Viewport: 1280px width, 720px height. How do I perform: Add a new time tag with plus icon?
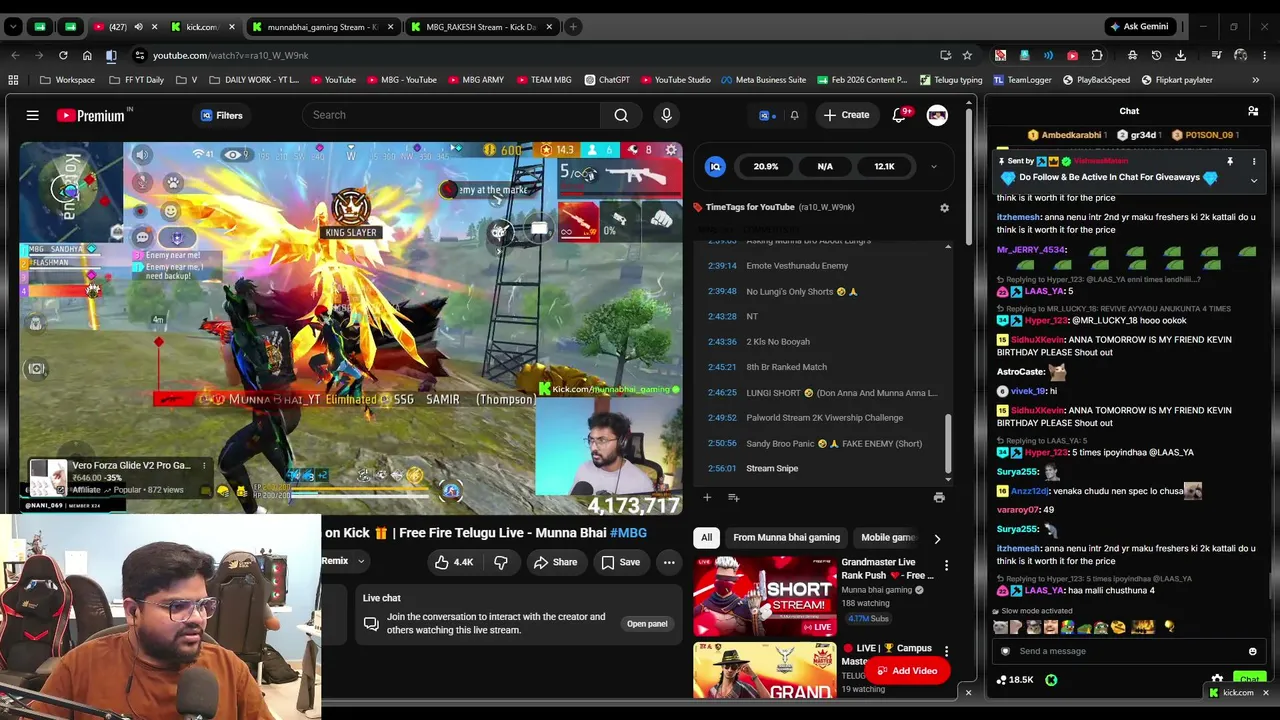point(707,497)
